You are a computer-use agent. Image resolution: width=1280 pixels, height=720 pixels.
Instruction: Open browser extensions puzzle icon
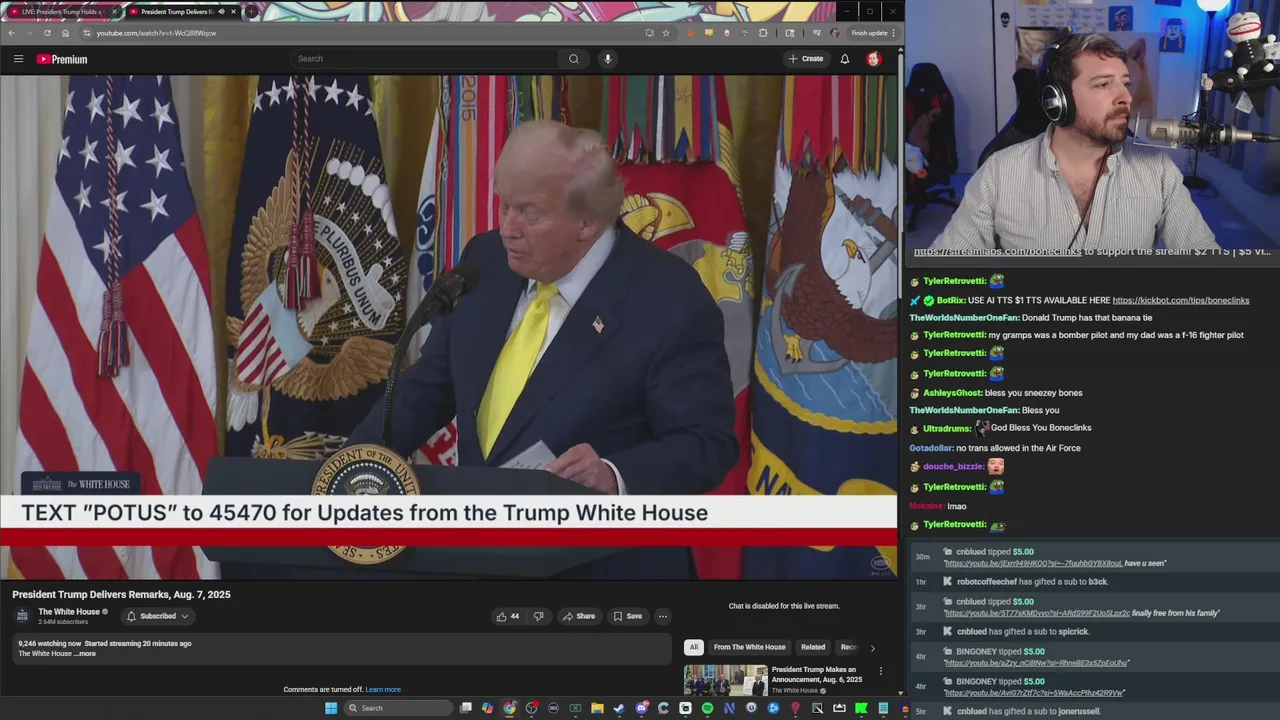[763, 33]
